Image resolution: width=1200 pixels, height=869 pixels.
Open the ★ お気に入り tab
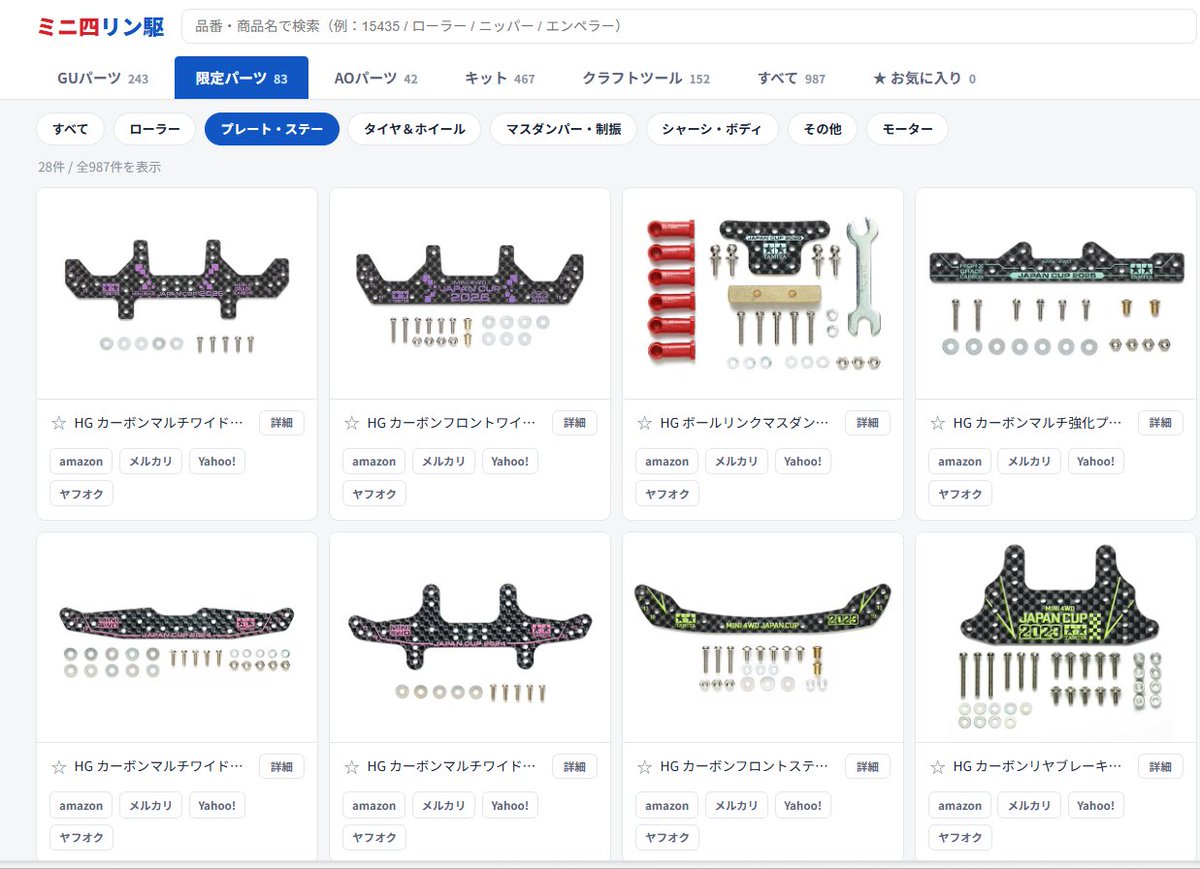[924, 78]
